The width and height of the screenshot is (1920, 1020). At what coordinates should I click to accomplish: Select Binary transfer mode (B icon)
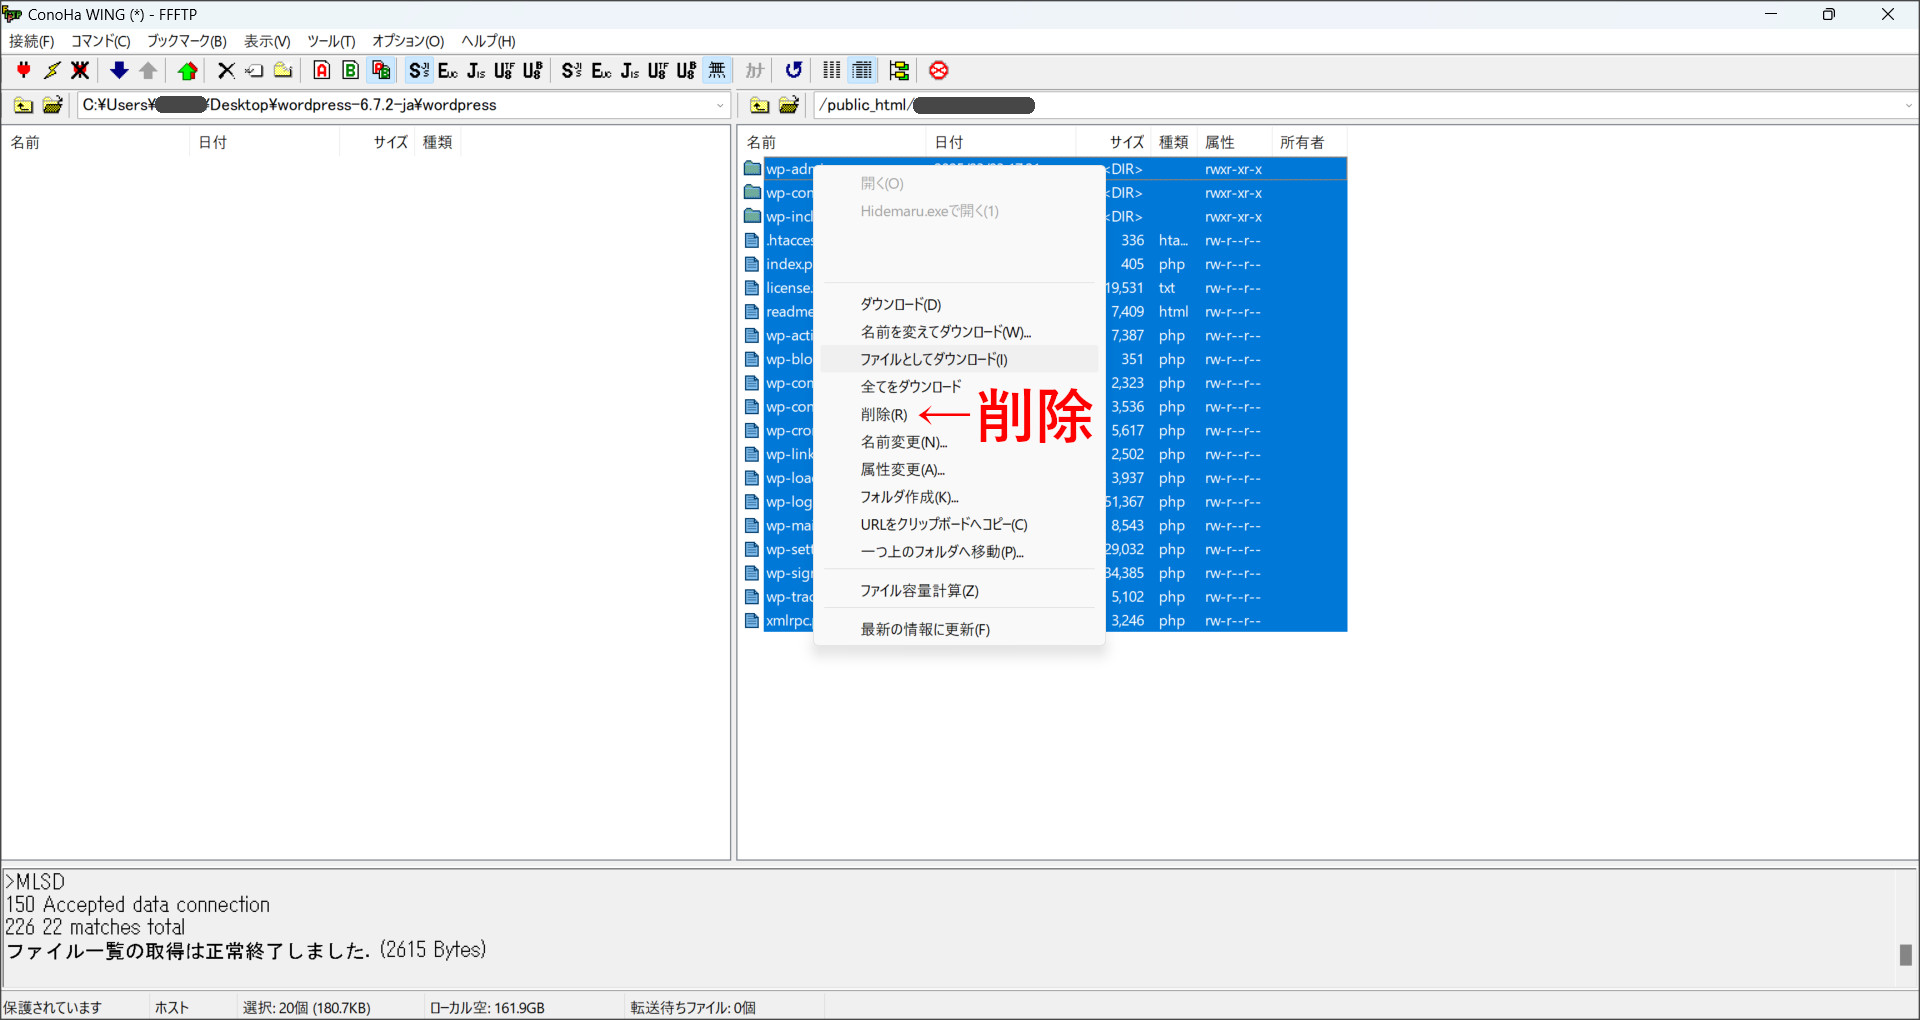(x=351, y=70)
